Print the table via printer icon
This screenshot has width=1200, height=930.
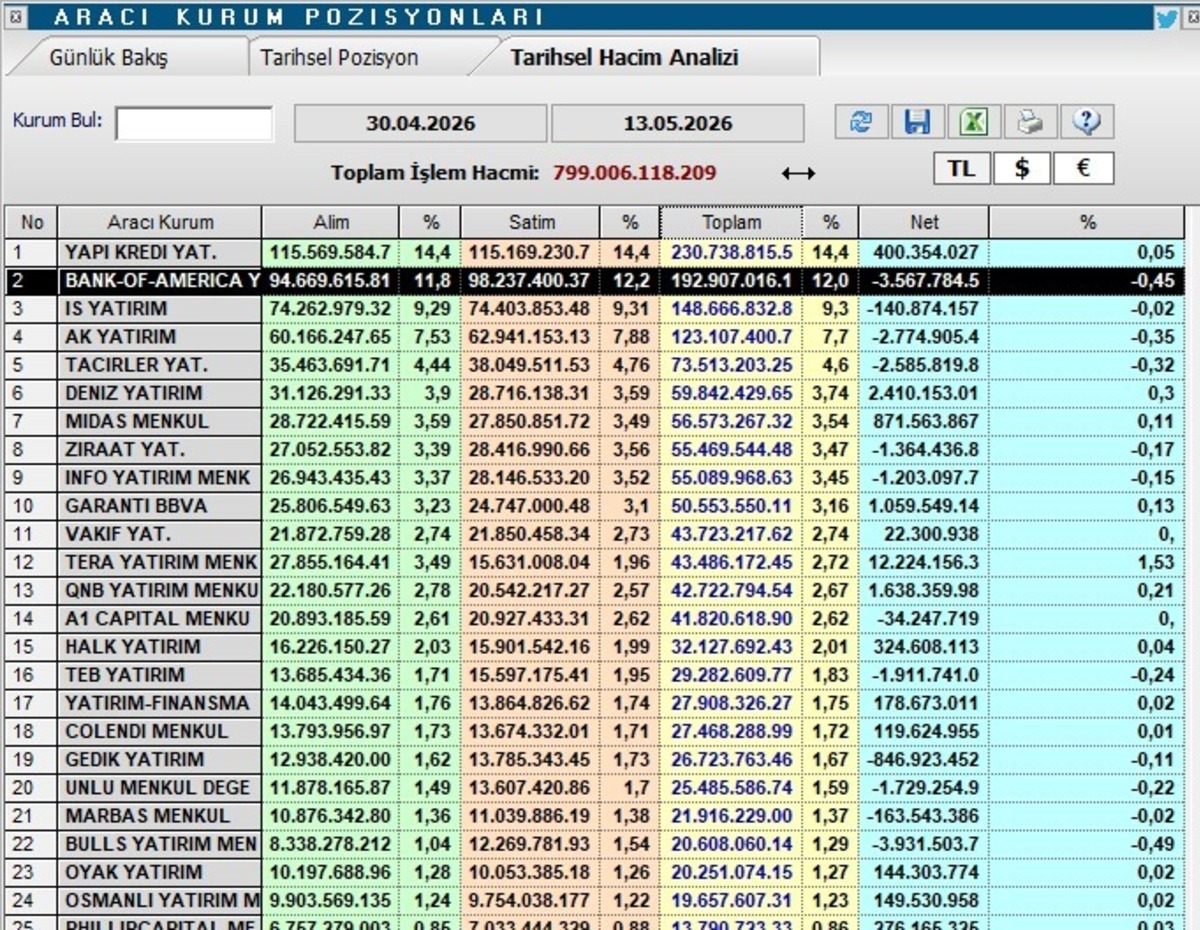pyautogui.click(x=1029, y=122)
